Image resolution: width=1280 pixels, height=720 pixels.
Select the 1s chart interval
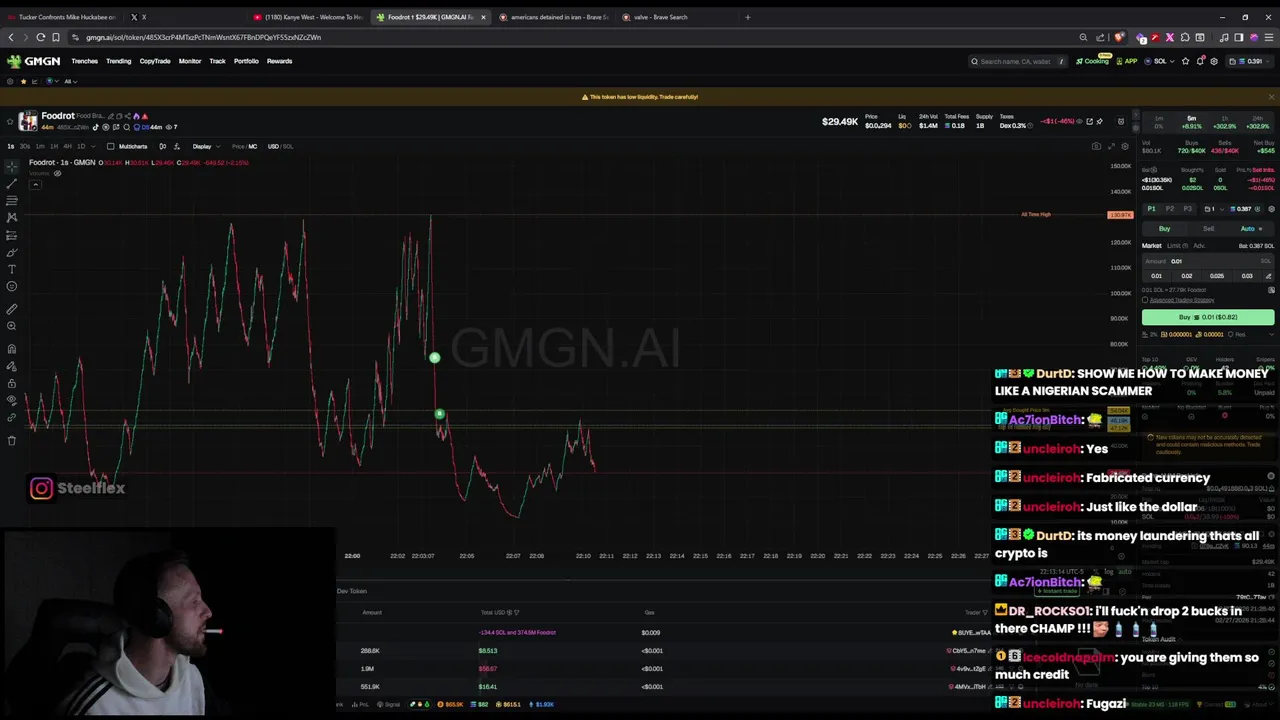click(11, 146)
